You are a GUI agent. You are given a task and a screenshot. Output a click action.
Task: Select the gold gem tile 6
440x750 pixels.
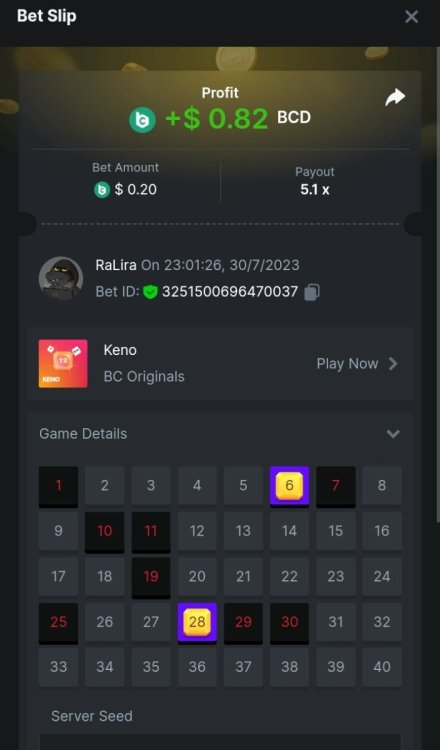click(289, 486)
